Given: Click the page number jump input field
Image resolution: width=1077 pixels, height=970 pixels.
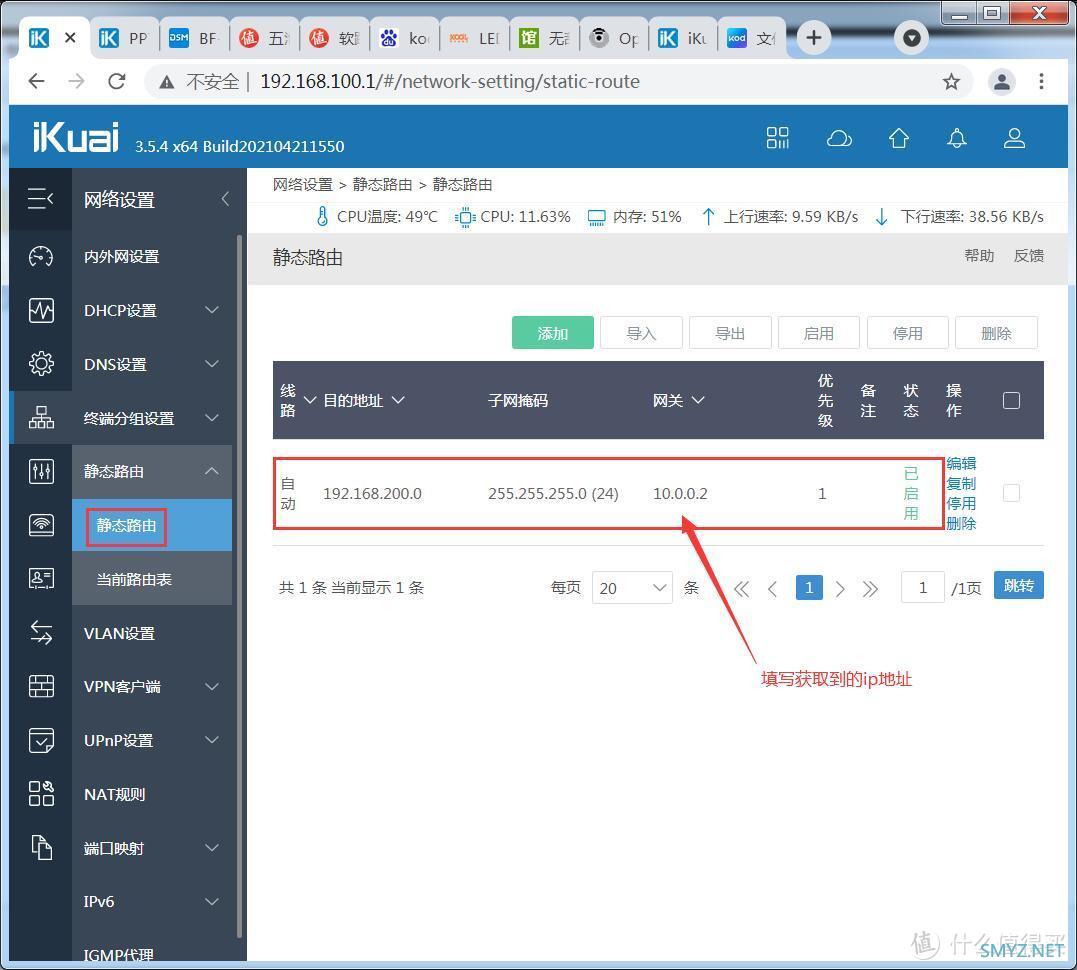Looking at the screenshot, I should coord(923,588).
